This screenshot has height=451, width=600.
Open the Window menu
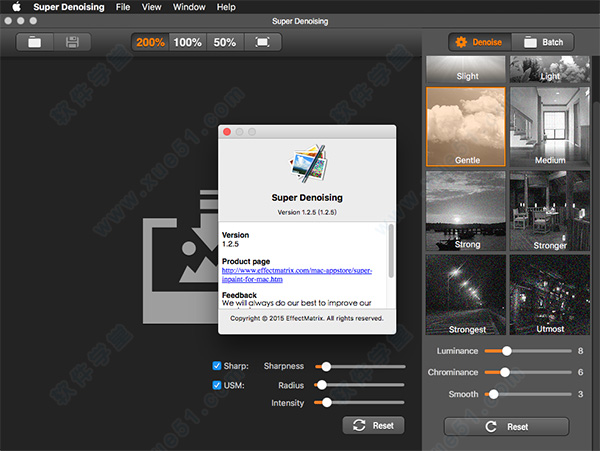[x=189, y=7]
